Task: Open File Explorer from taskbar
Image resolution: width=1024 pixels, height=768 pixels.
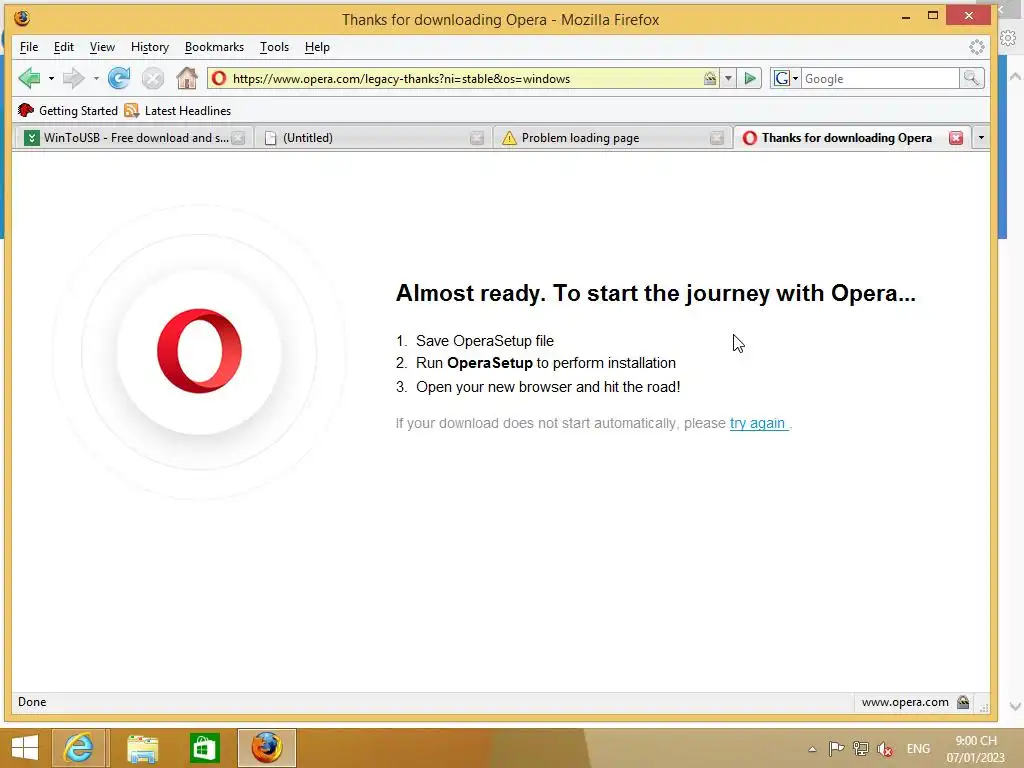Action: (142, 748)
